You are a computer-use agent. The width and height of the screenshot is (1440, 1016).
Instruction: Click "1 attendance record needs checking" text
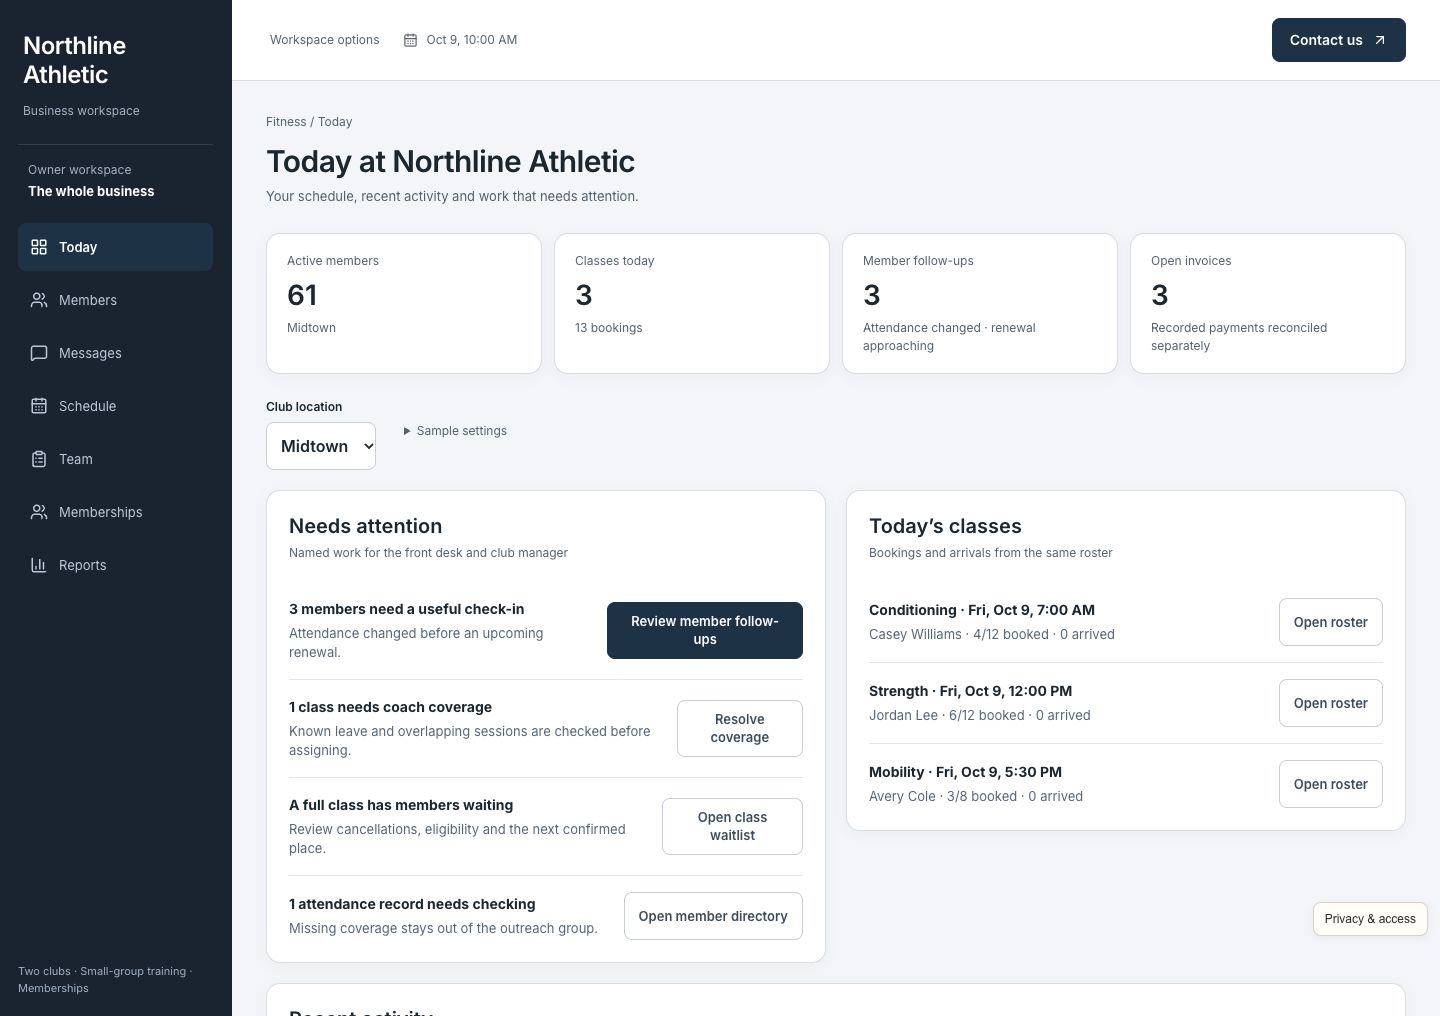(x=412, y=904)
